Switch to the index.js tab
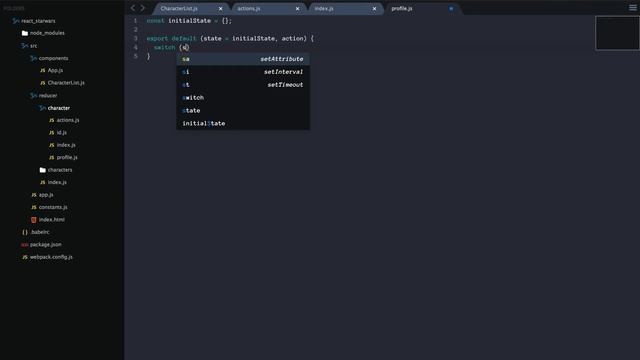This screenshot has height=360, width=640. 344,9
